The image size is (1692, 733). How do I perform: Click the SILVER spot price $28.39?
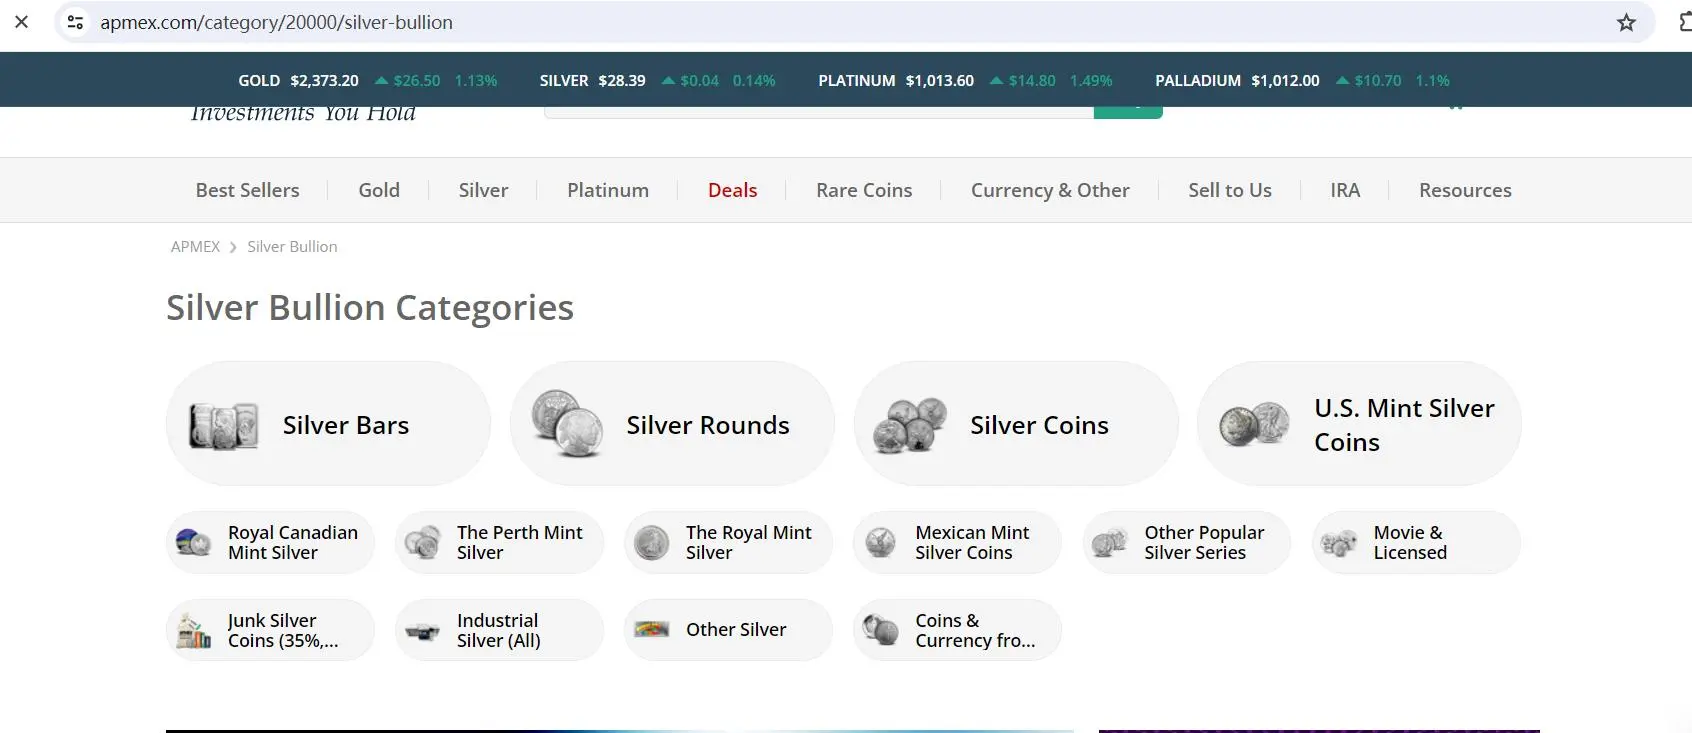point(622,81)
